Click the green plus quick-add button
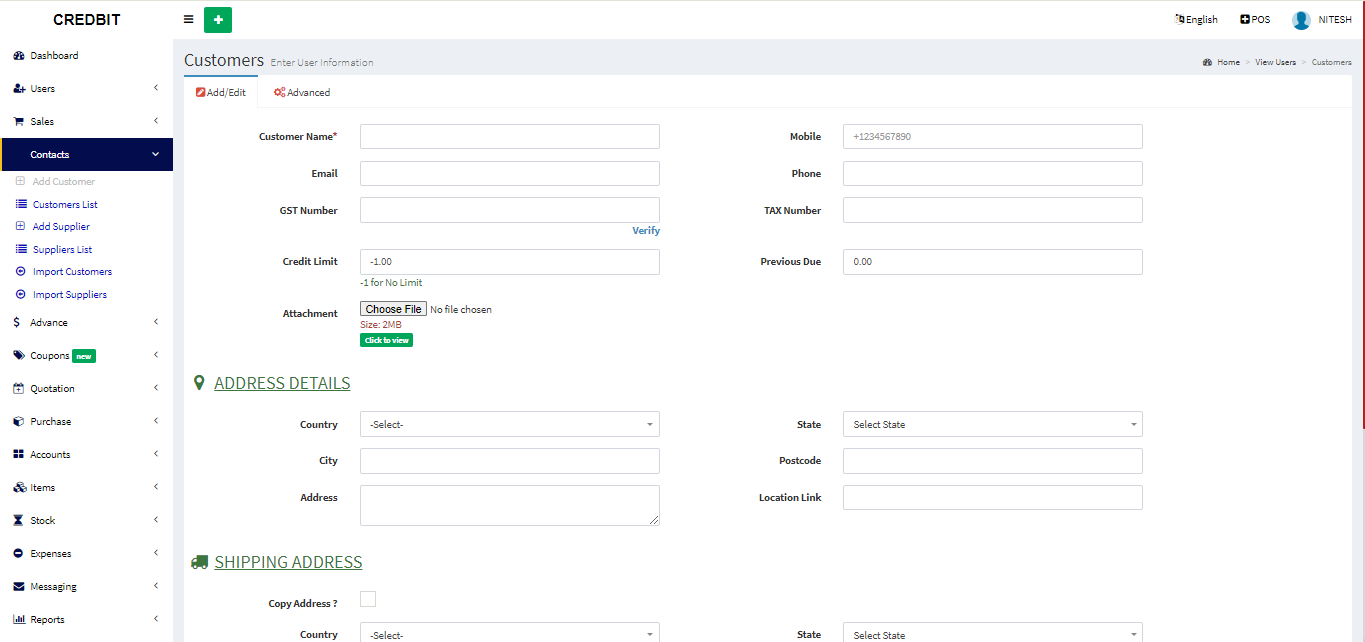Screen dimensions: 1365x642 coord(218,19)
